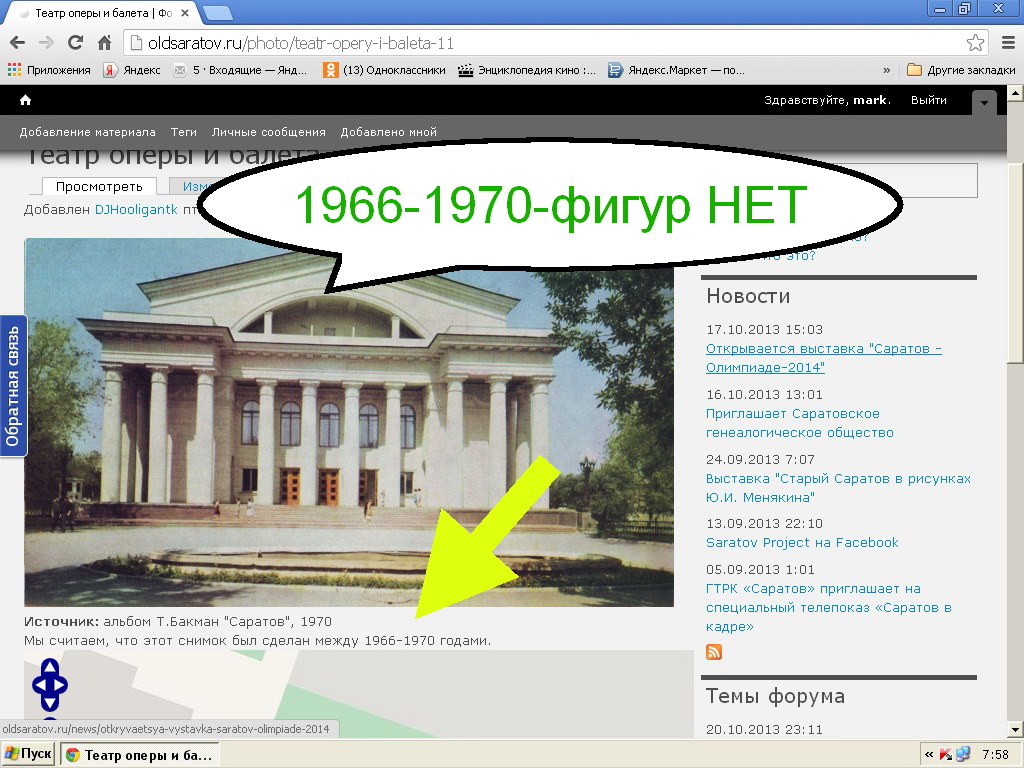Open the Saratov Project на Facebook news link
The width and height of the screenshot is (1024, 768).
click(x=802, y=542)
